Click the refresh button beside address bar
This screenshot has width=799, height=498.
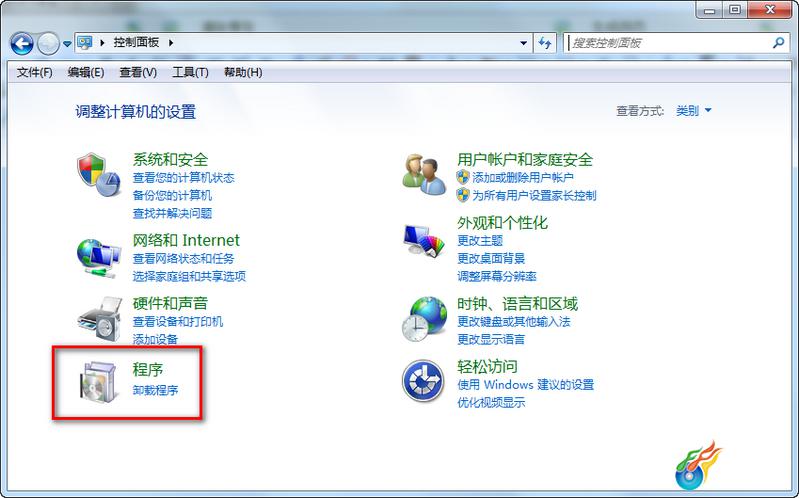(545, 43)
